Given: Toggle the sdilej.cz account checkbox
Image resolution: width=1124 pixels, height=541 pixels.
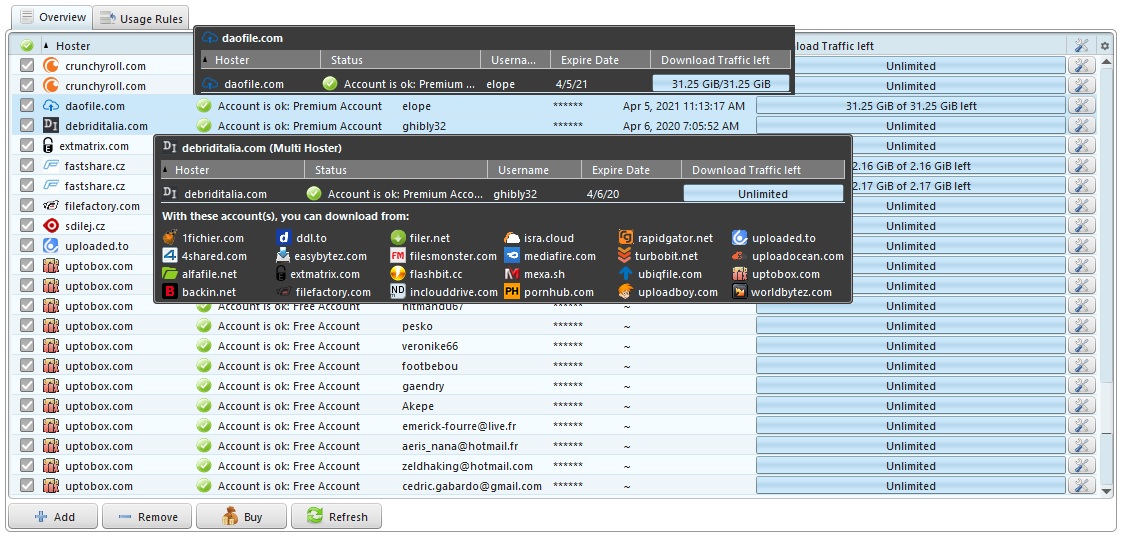Looking at the screenshot, I should pos(27,226).
